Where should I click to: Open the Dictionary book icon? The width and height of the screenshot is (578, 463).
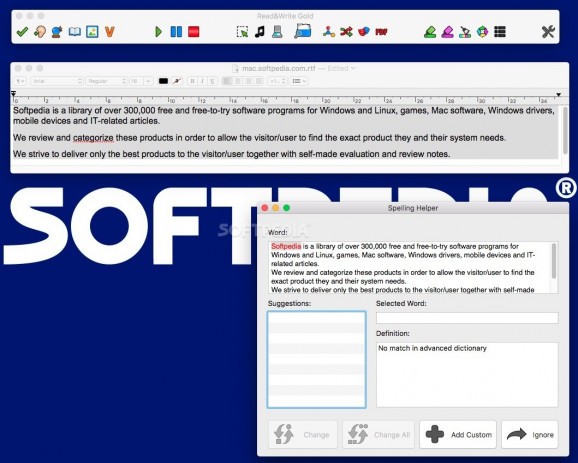(75, 32)
